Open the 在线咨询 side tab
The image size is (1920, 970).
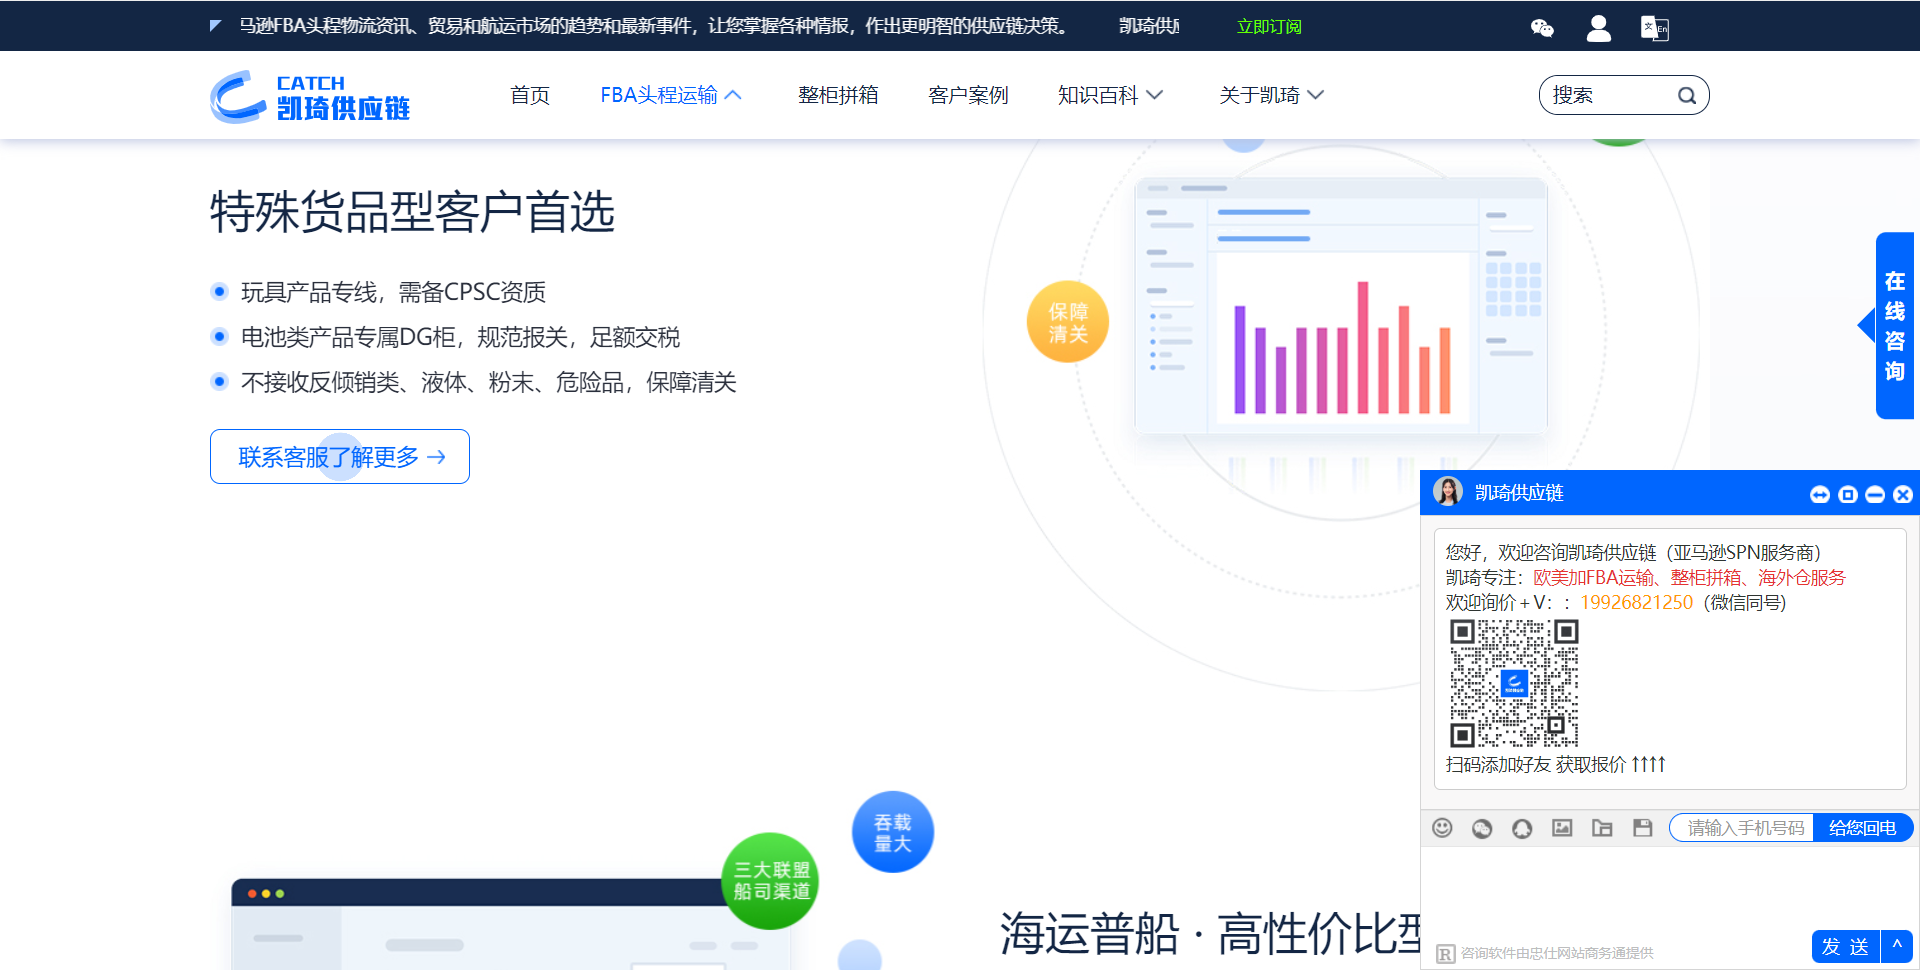tap(1894, 326)
